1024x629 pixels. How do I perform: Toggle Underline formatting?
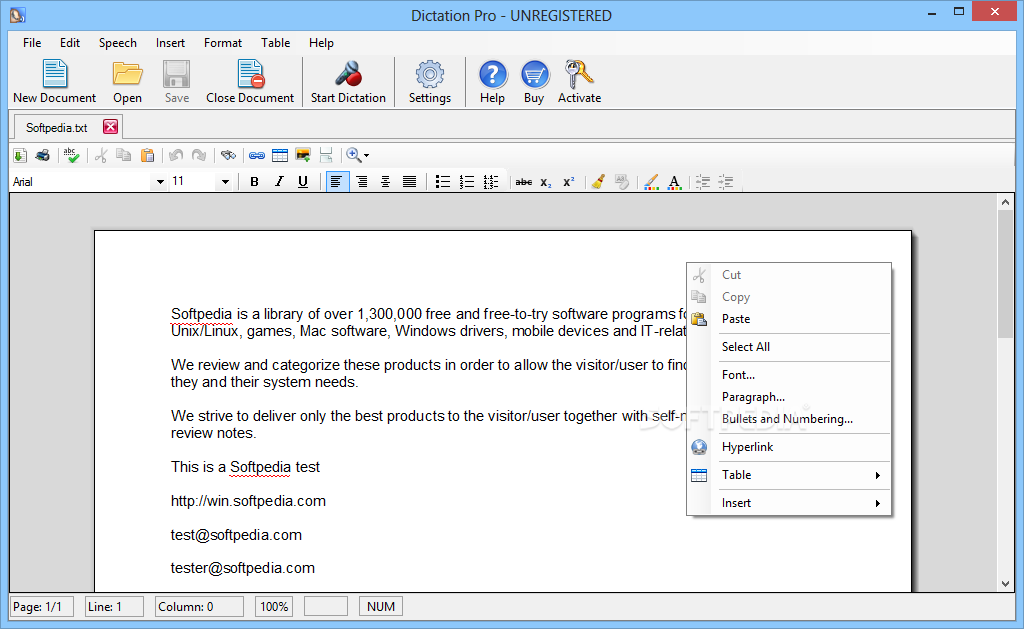[x=303, y=182]
